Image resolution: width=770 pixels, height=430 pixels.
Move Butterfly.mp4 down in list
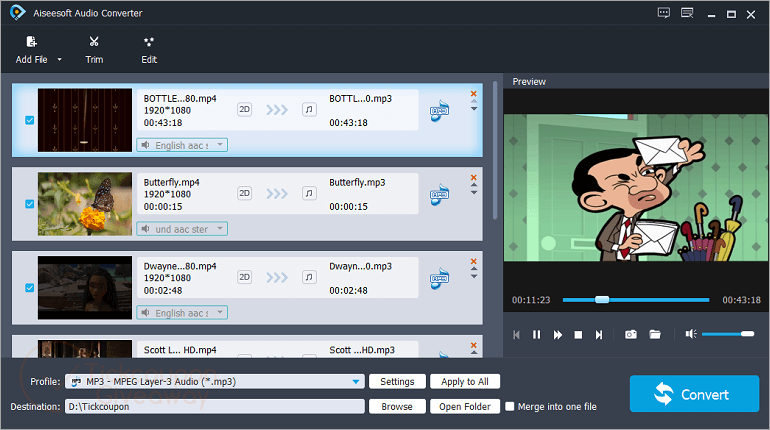[474, 192]
